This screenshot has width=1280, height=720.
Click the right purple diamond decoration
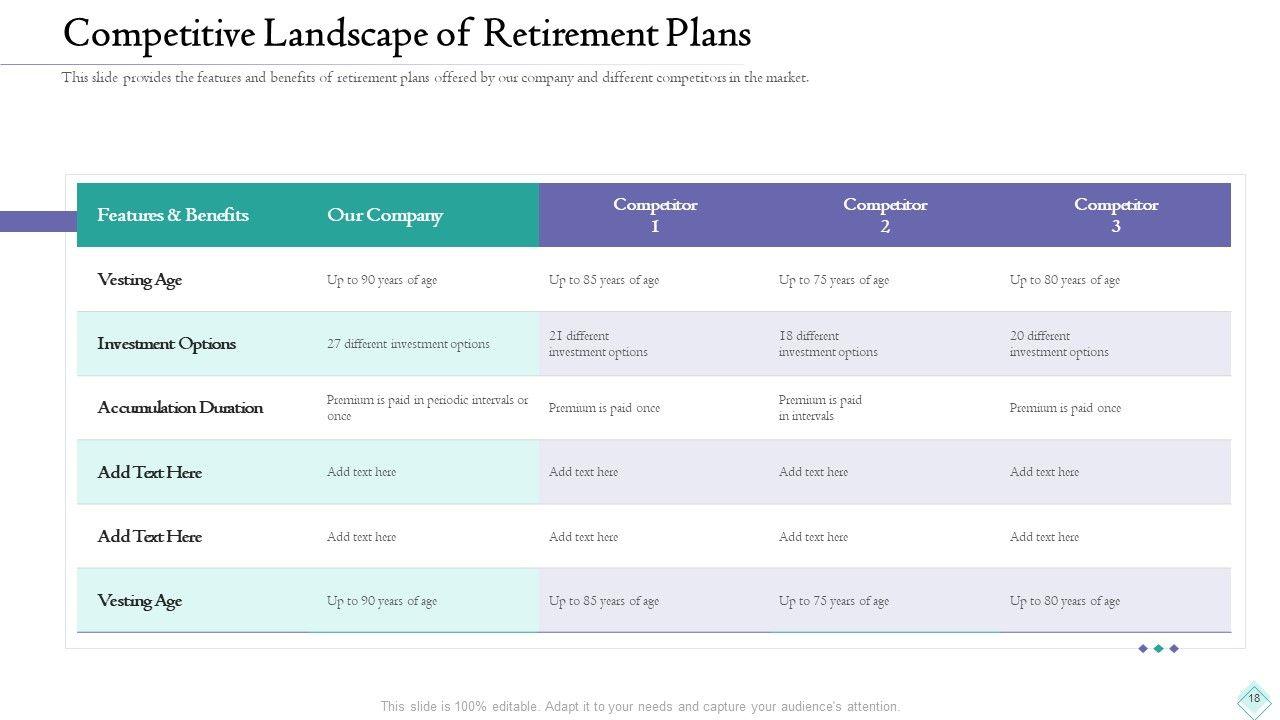(x=1175, y=649)
